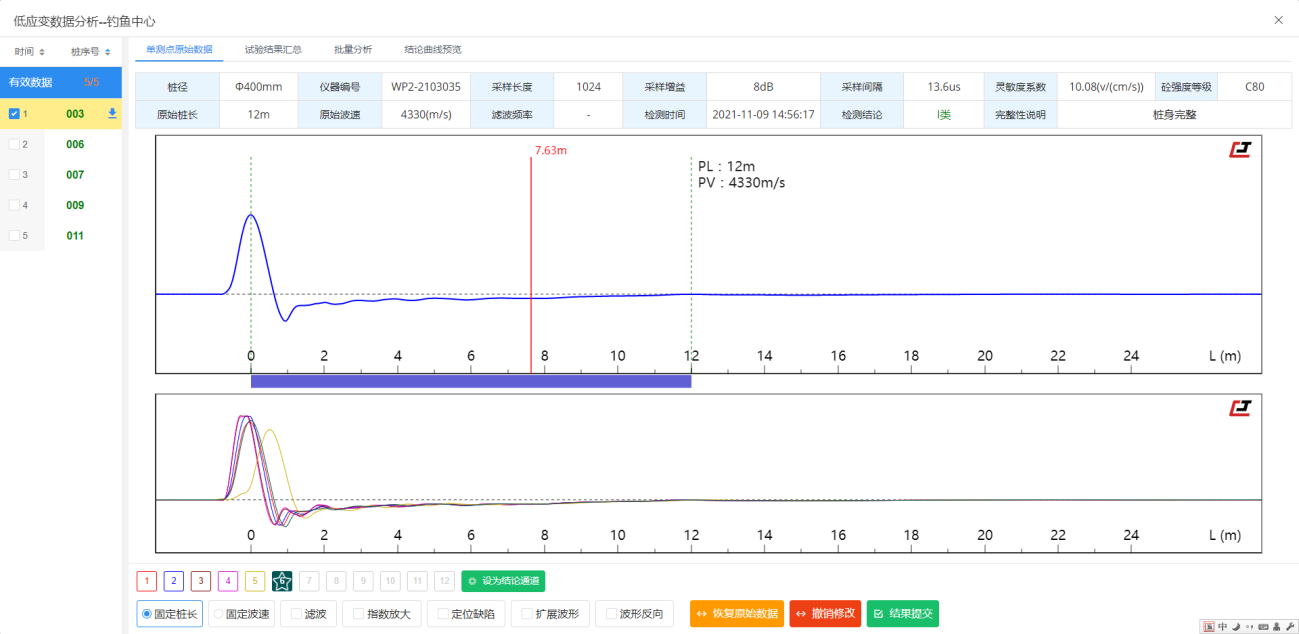This screenshot has width=1299, height=634.
Task: Click the punctuation mode icon in the input toolbar
Action: tap(1249, 626)
